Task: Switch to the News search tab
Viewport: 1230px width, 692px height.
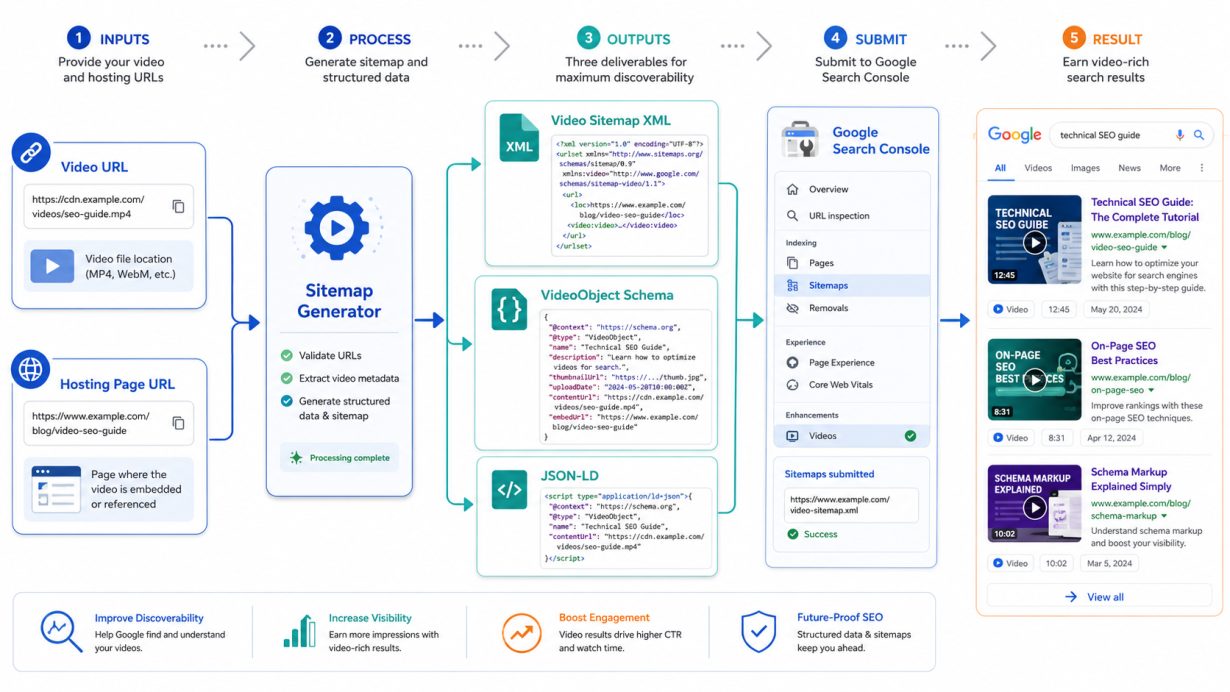Action: pyautogui.click(x=1129, y=168)
